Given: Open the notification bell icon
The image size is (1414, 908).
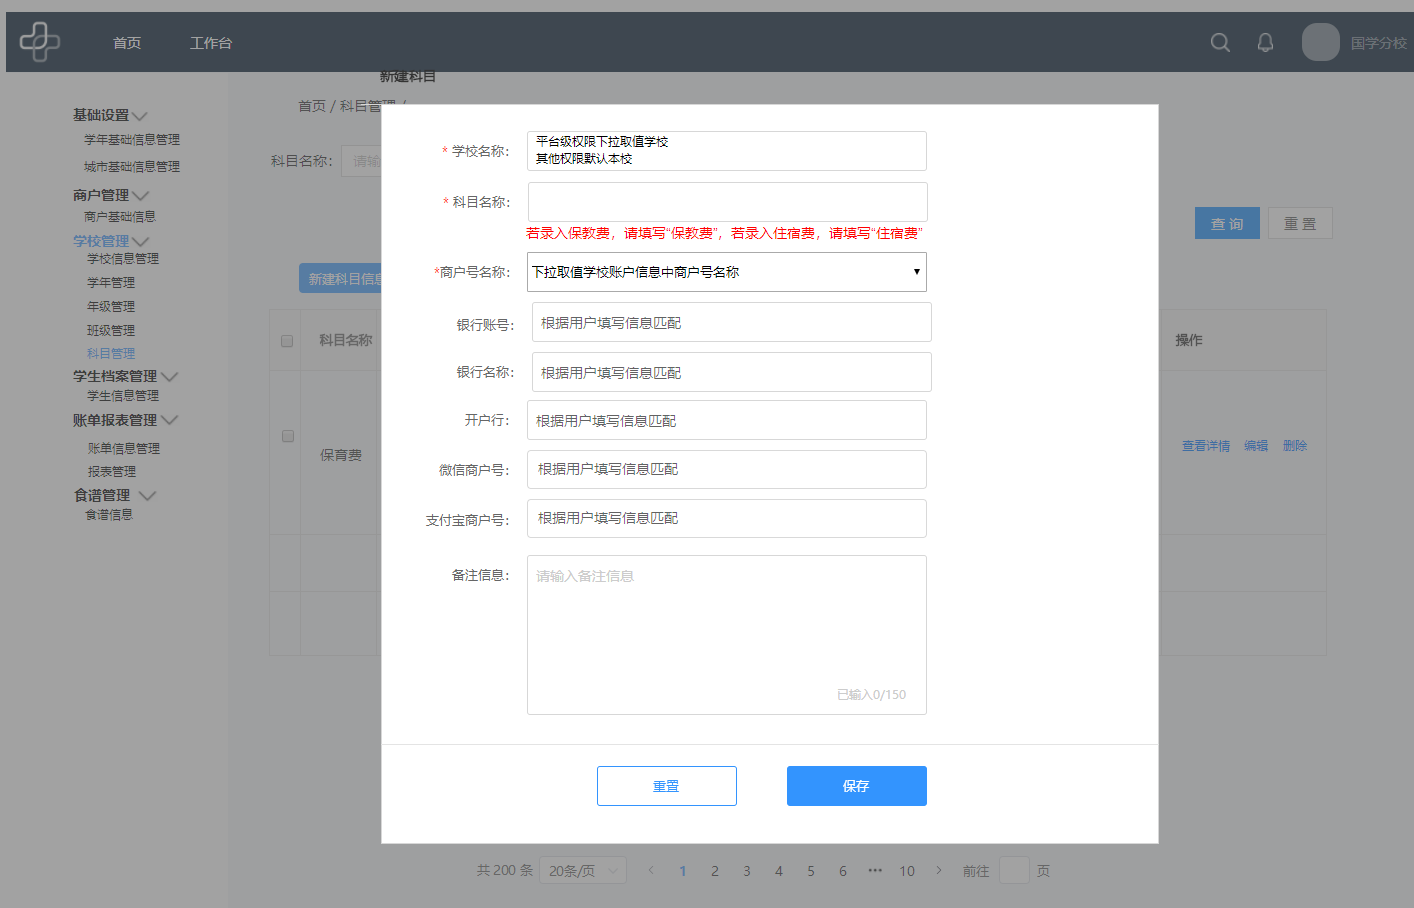Looking at the screenshot, I should click(x=1265, y=42).
